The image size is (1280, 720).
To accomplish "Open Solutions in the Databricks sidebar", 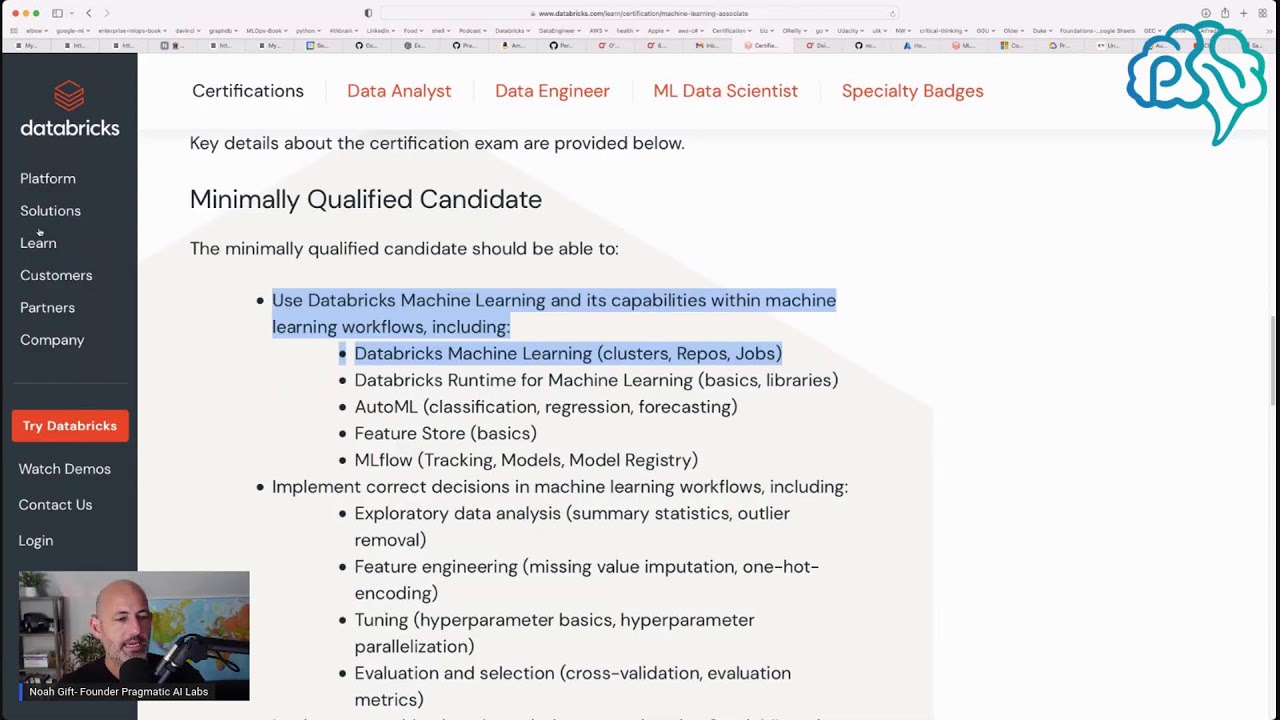I will (x=50, y=211).
